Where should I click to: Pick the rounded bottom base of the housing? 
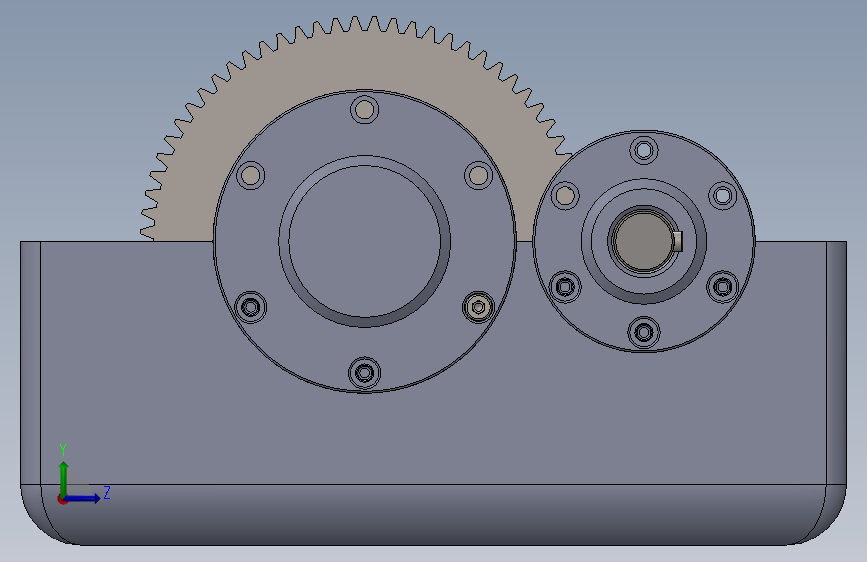(x=434, y=516)
